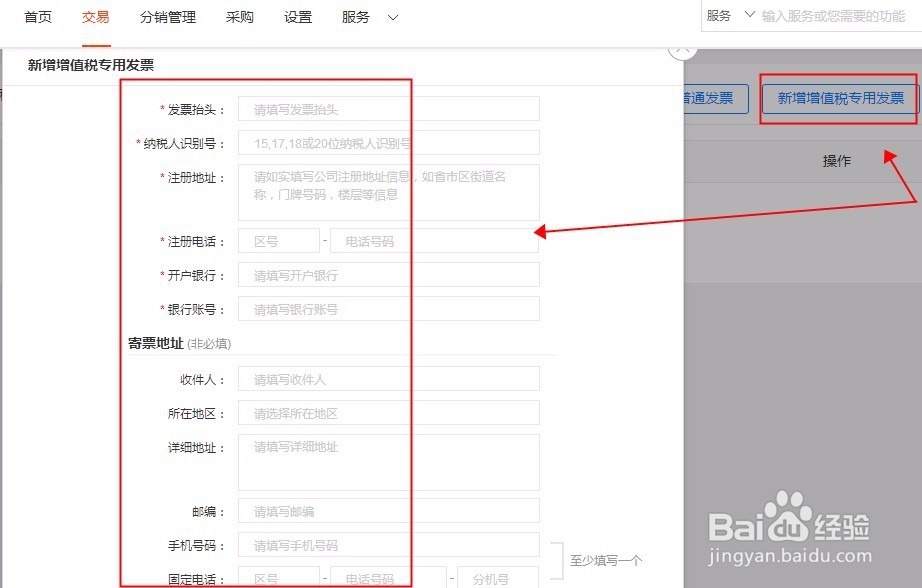This screenshot has height=588, width=922.
Task: Click the 银行账号 input field
Action: [389, 309]
